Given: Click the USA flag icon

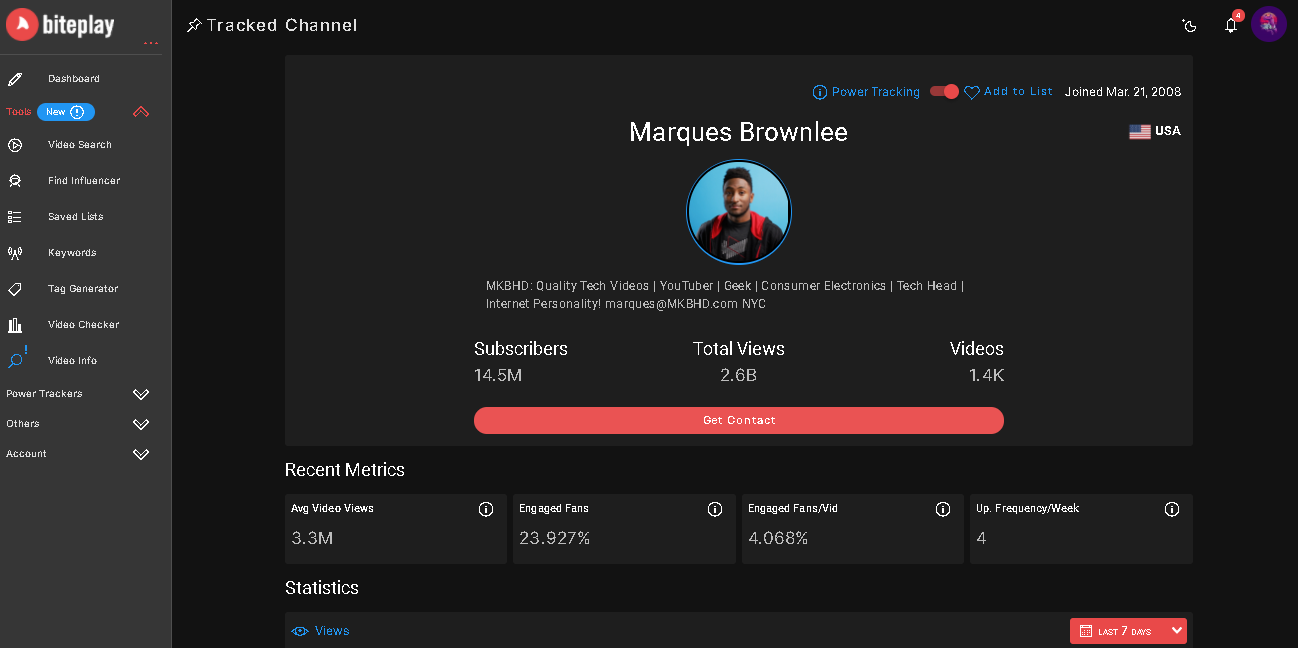Looking at the screenshot, I should [x=1140, y=131].
